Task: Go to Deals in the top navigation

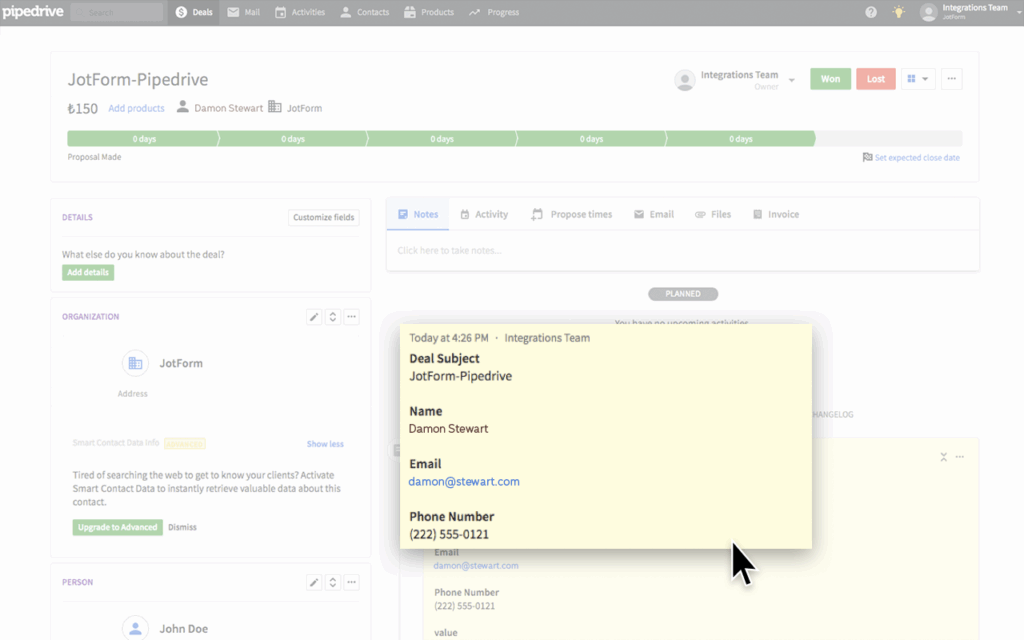Action: click(x=194, y=12)
